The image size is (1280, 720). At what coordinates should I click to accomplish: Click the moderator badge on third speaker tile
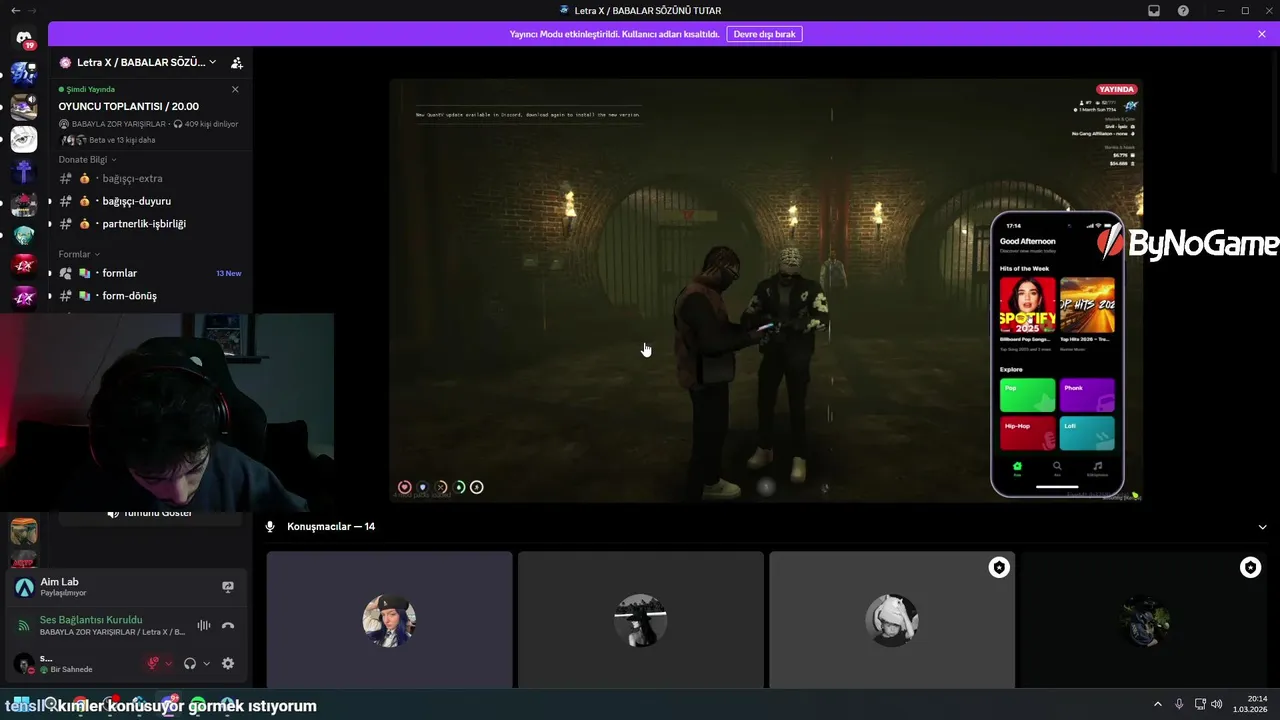pos(998,568)
